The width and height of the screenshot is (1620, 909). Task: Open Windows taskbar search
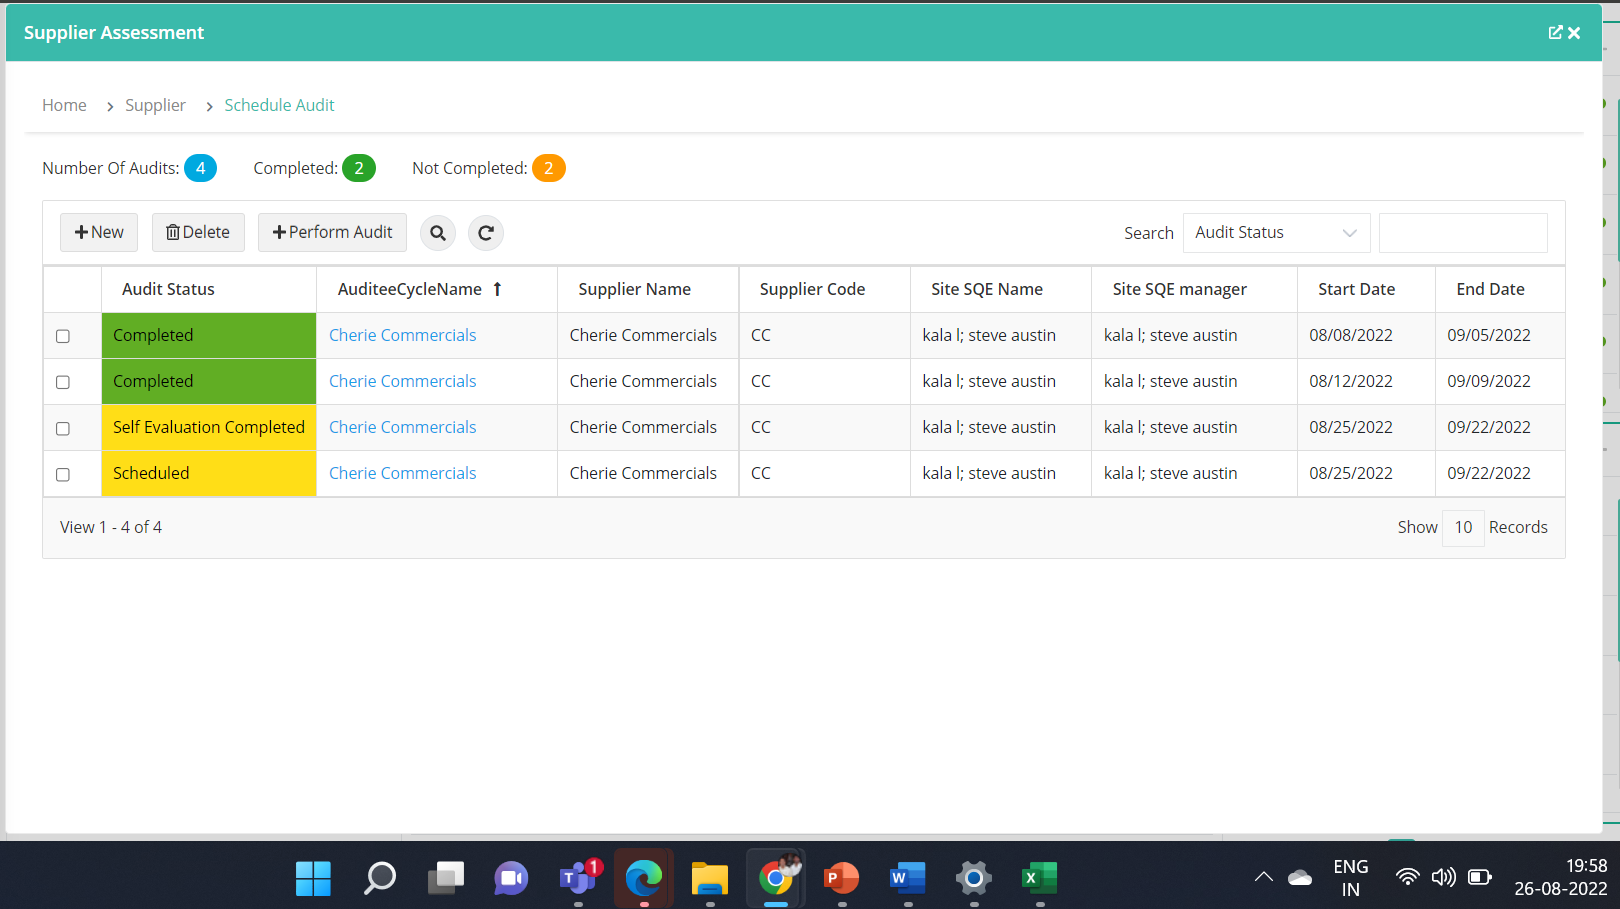point(379,879)
